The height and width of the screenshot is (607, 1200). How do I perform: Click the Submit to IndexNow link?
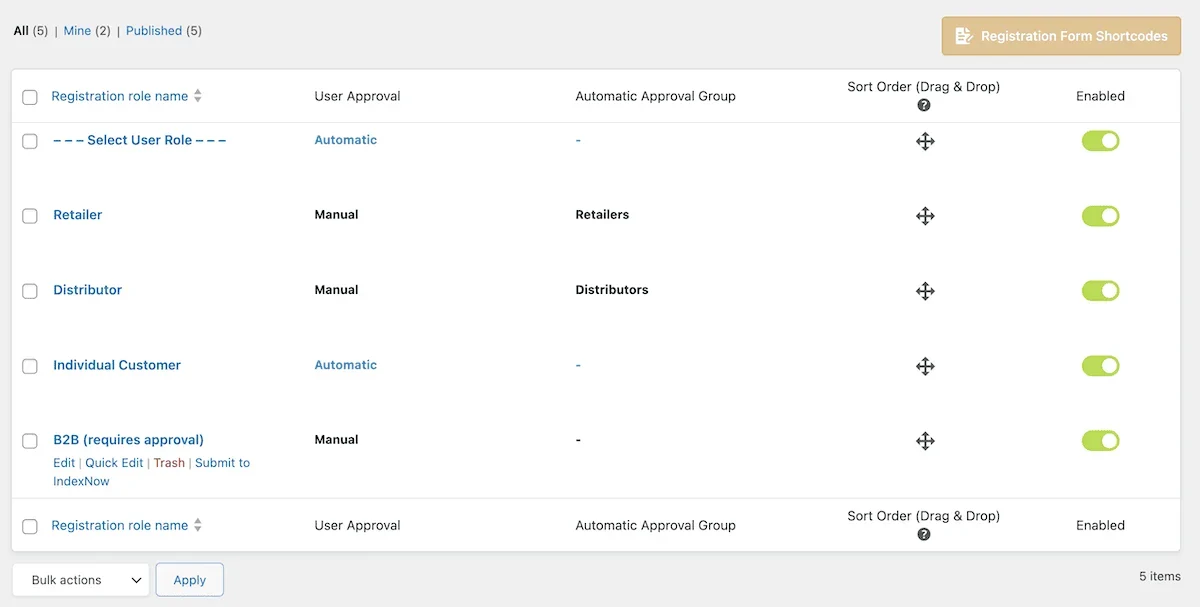(x=221, y=462)
